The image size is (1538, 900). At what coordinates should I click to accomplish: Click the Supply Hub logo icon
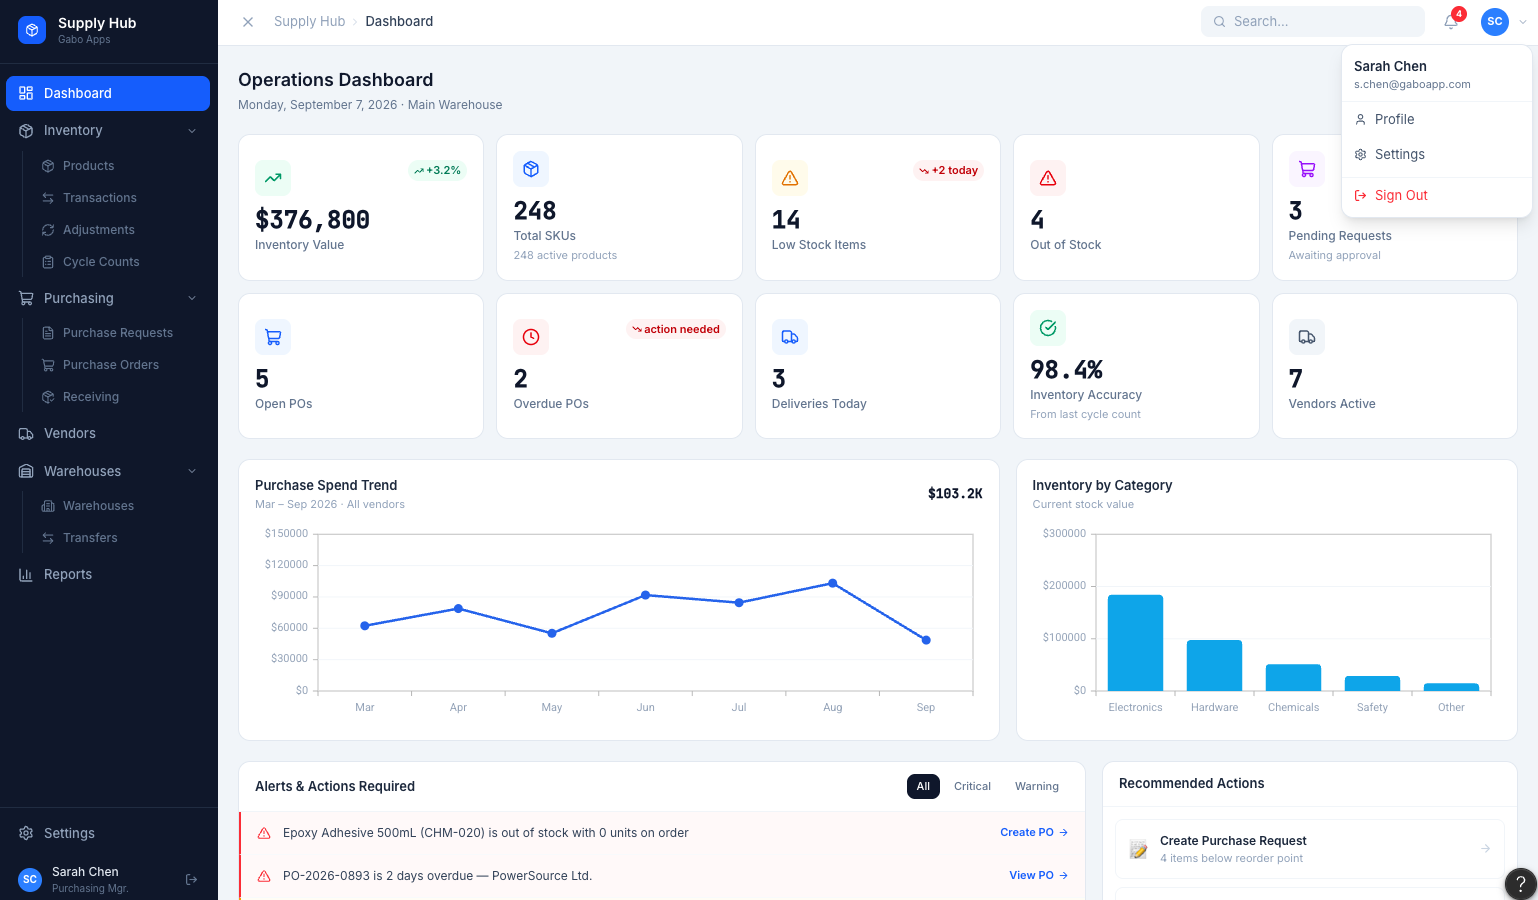(x=32, y=30)
